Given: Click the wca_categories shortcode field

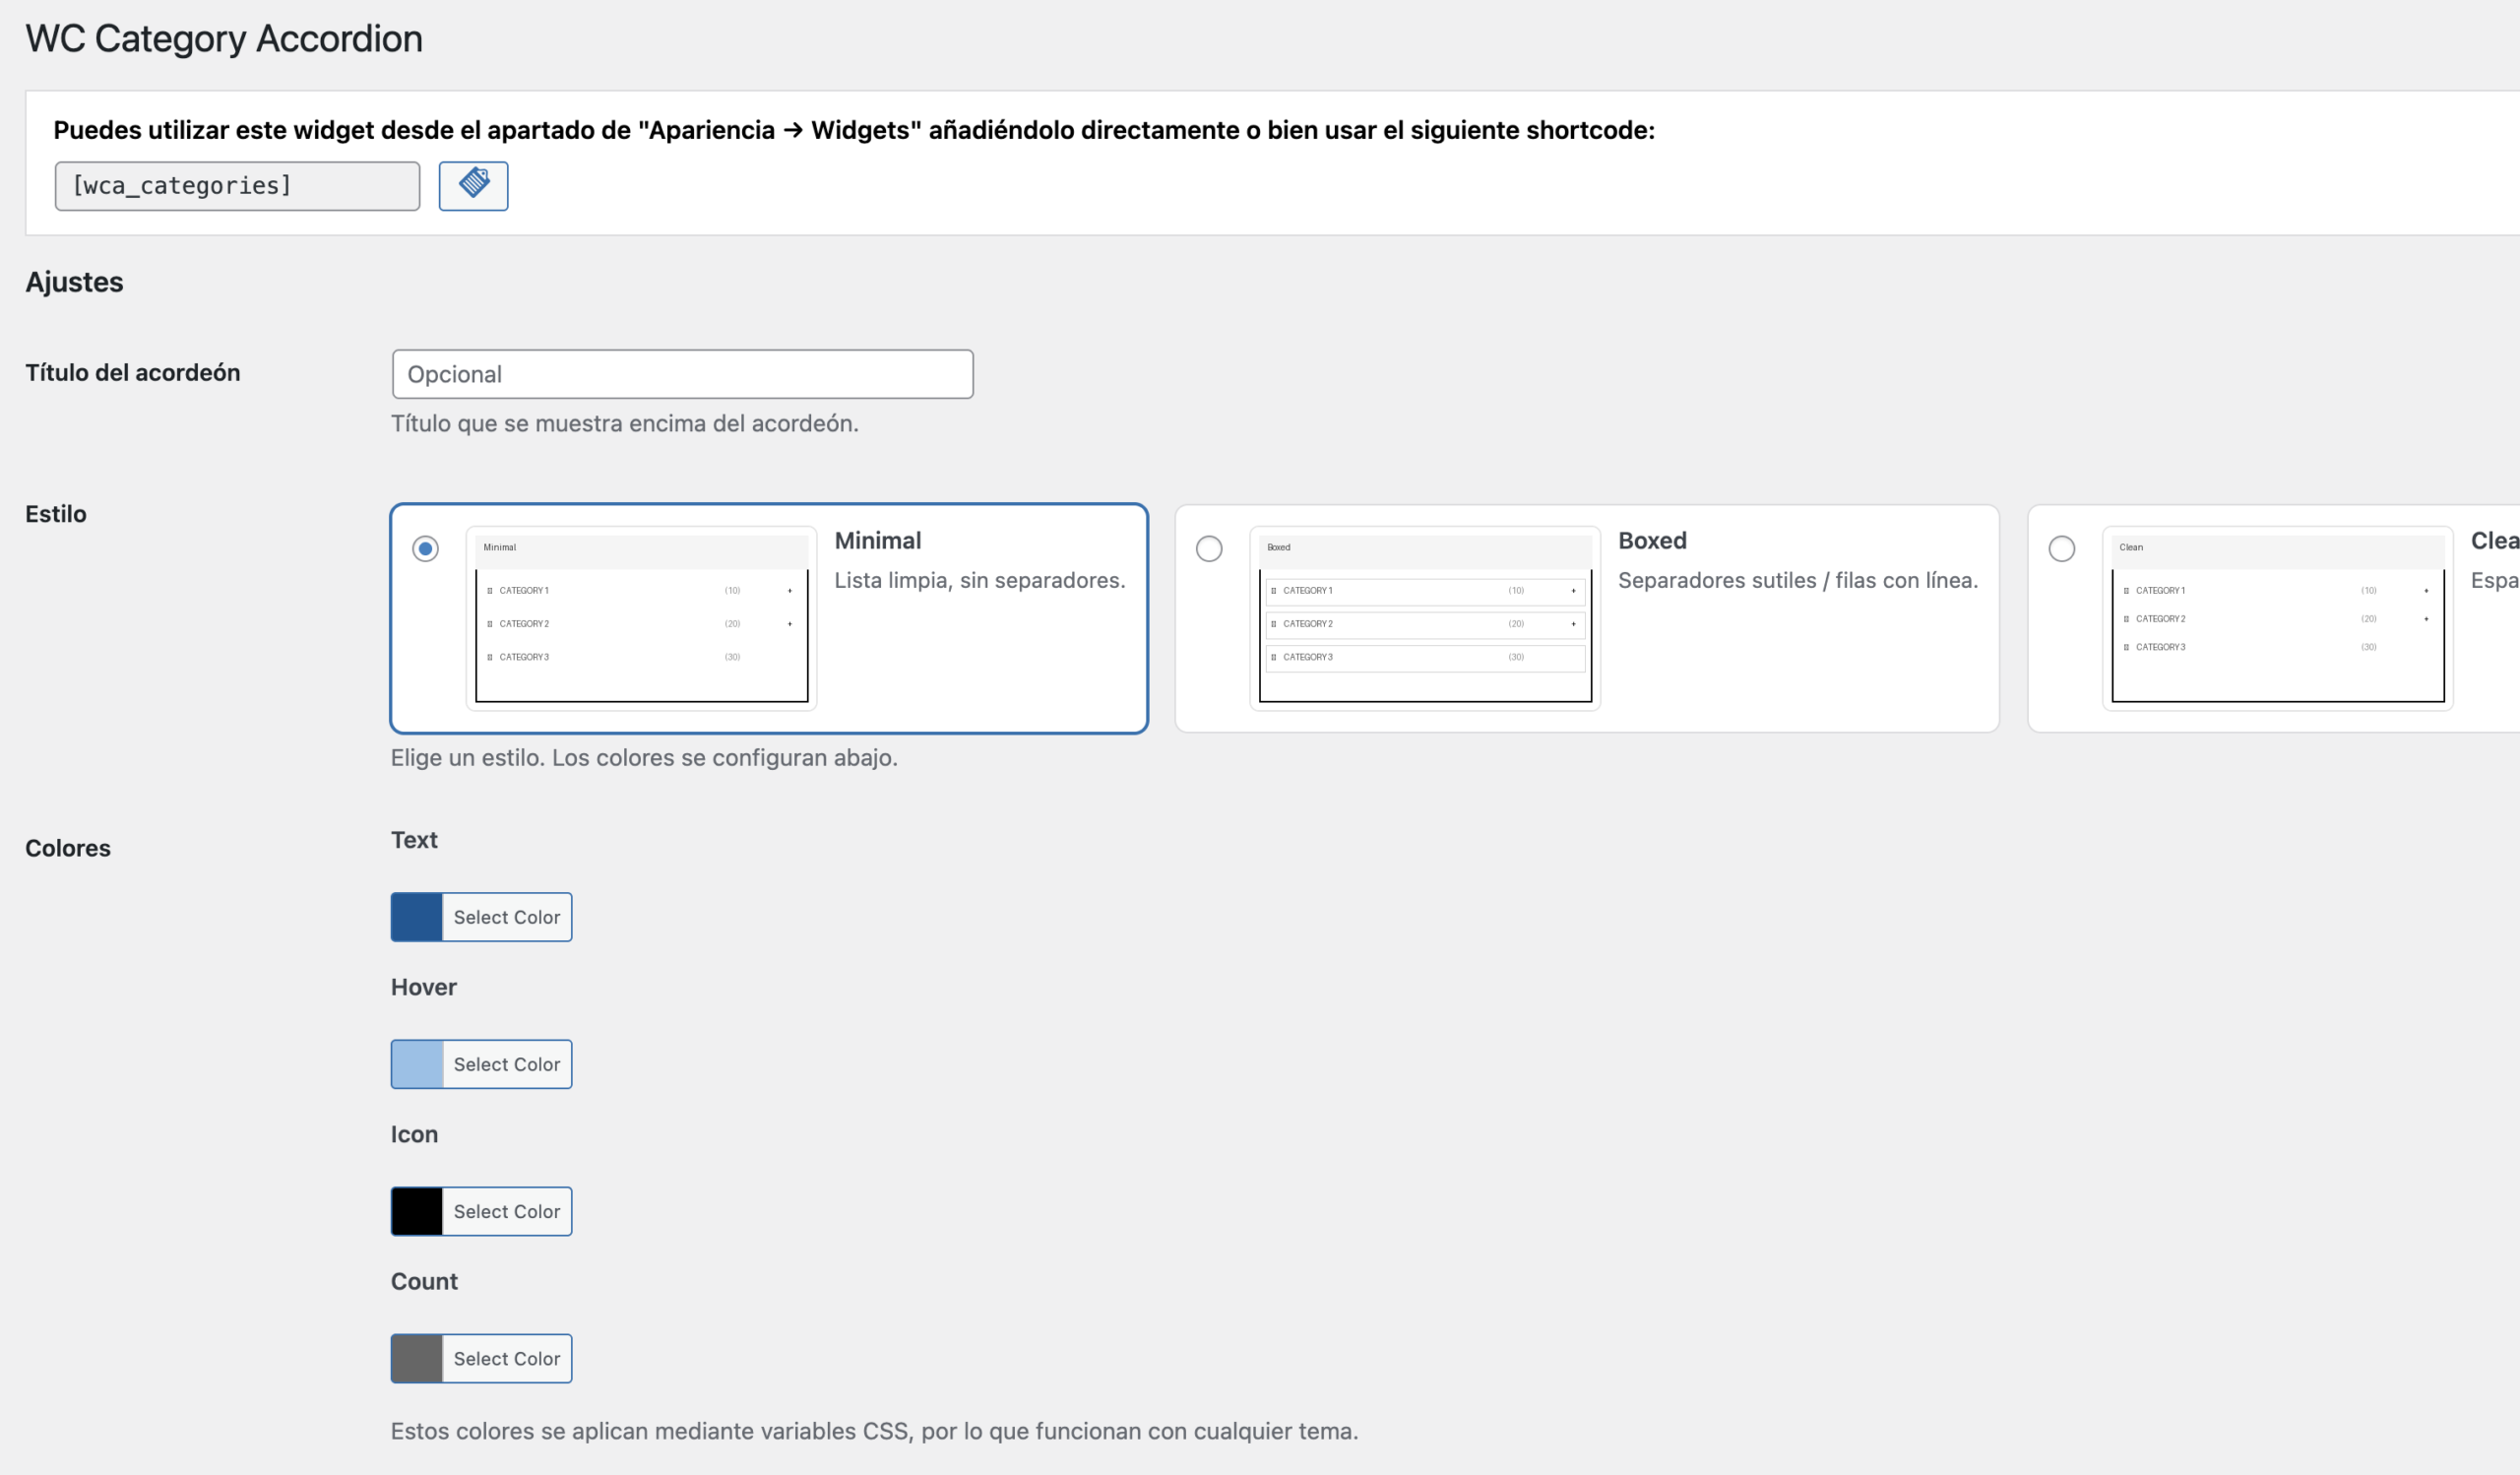Looking at the screenshot, I should tap(237, 186).
